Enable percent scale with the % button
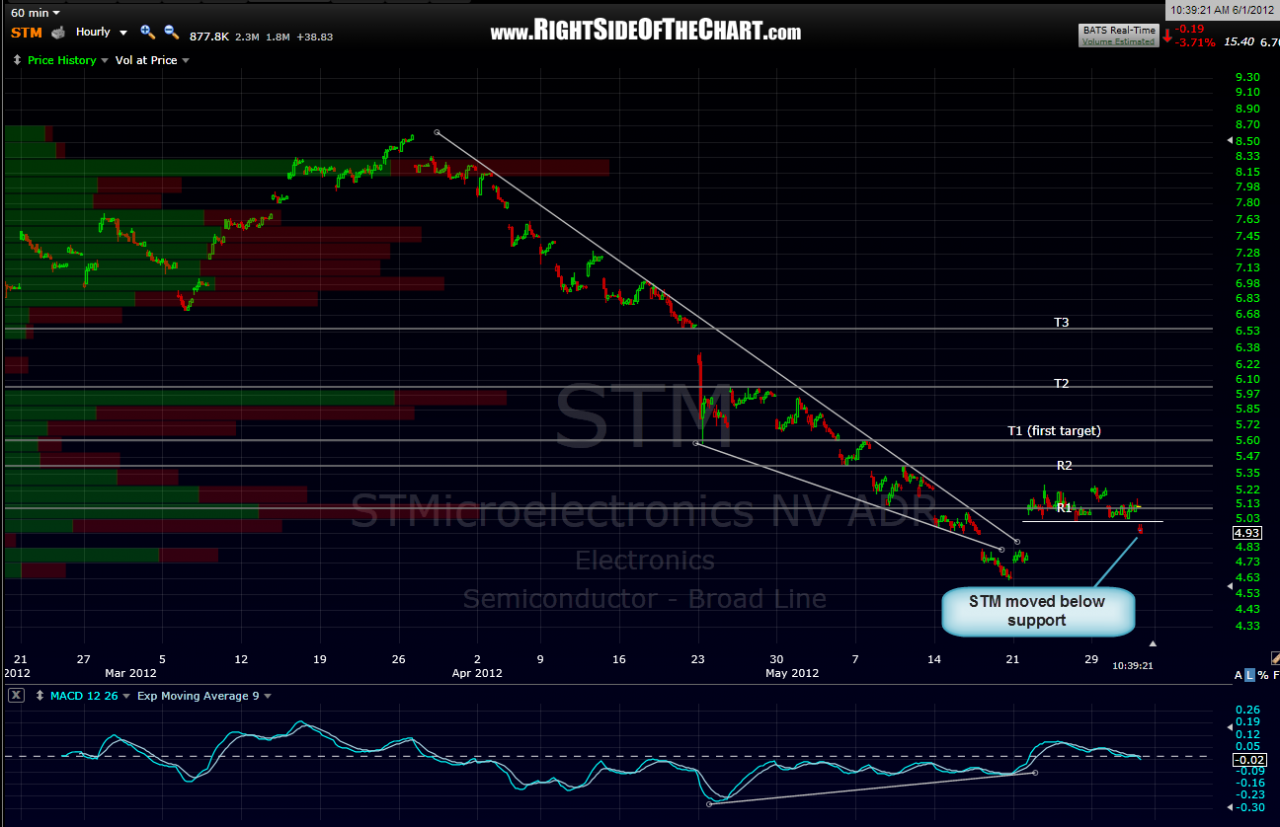The height and width of the screenshot is (827, 1280). click(1263, 675)
